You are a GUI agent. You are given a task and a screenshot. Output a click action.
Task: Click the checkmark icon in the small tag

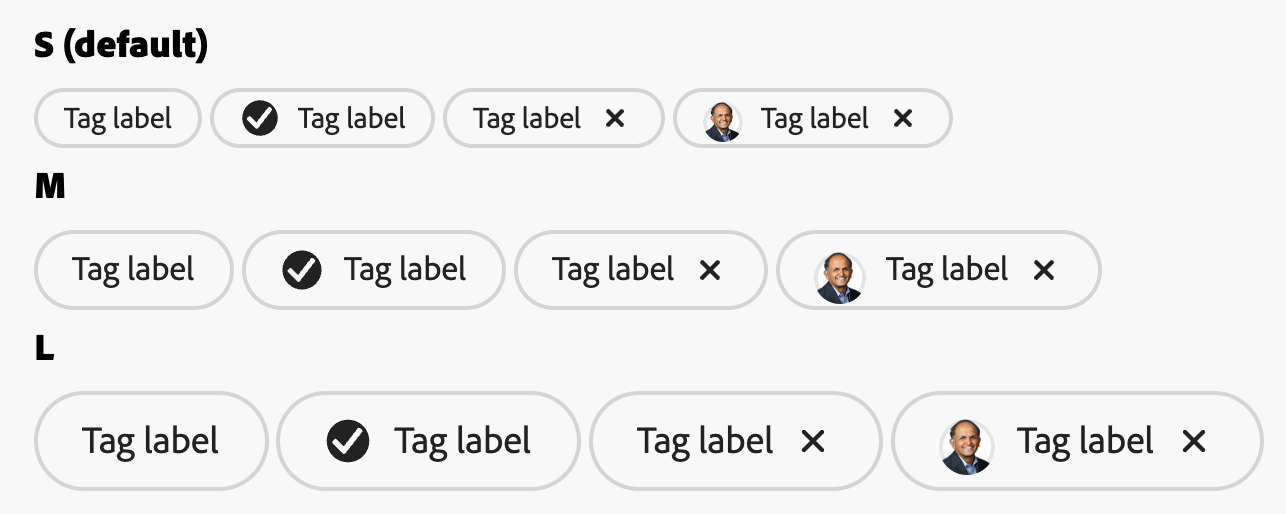point(260,119)
